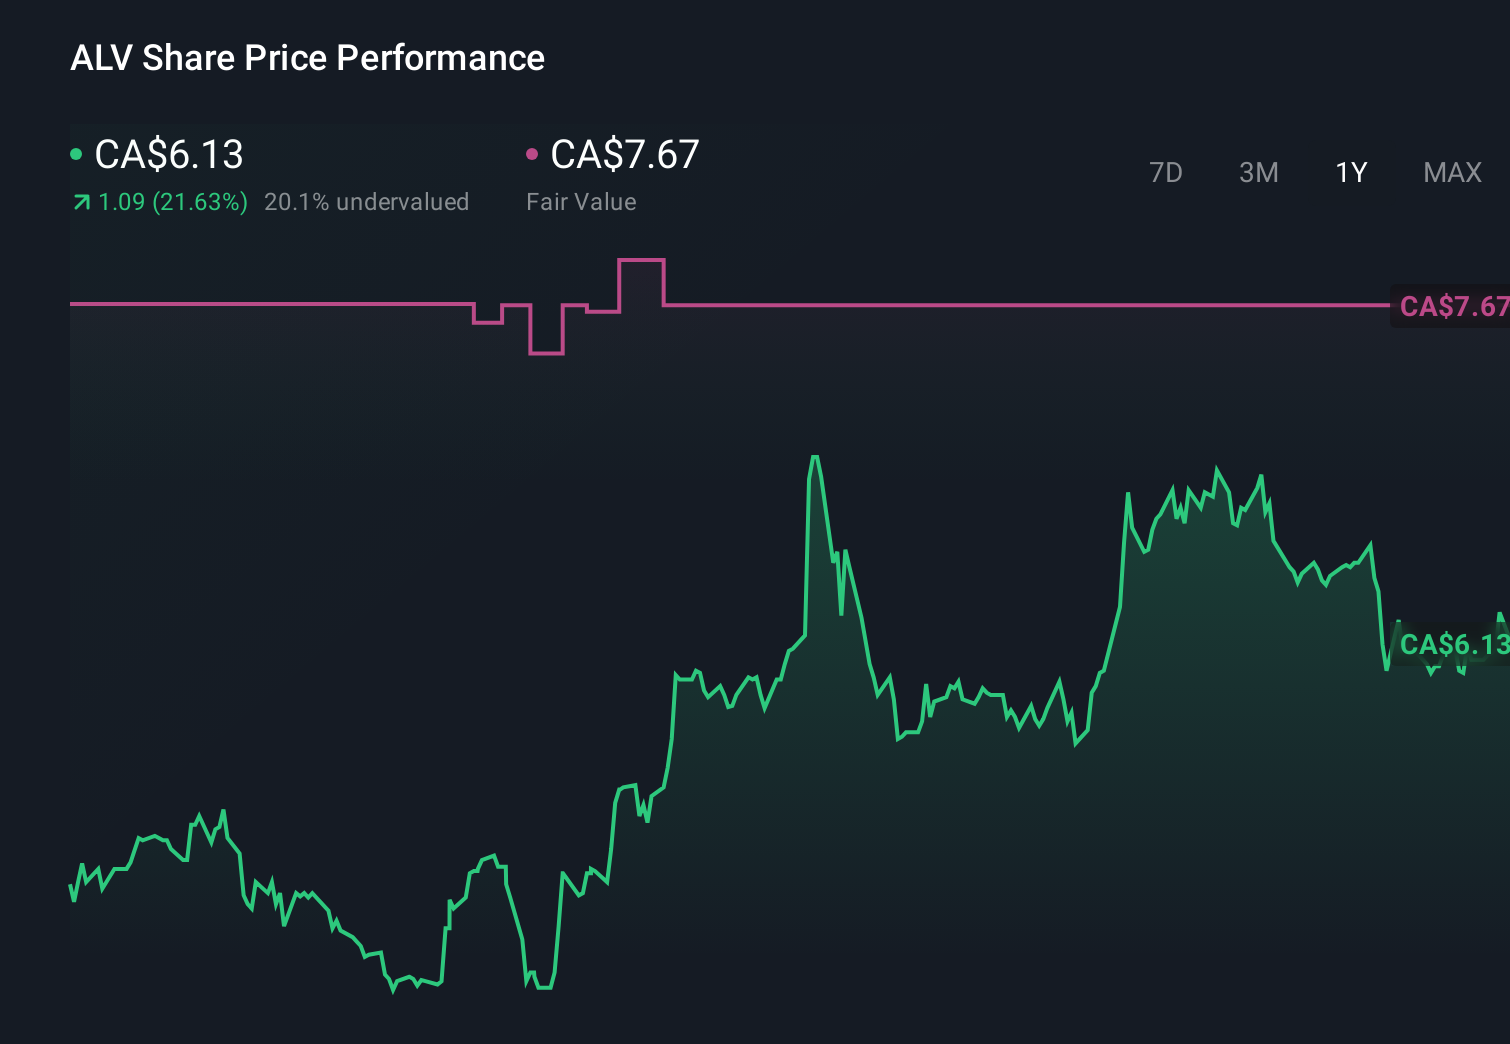This screenshot has height=1044, width=1510.
Task: Select the 7D time range
Action: [1166, 172]
